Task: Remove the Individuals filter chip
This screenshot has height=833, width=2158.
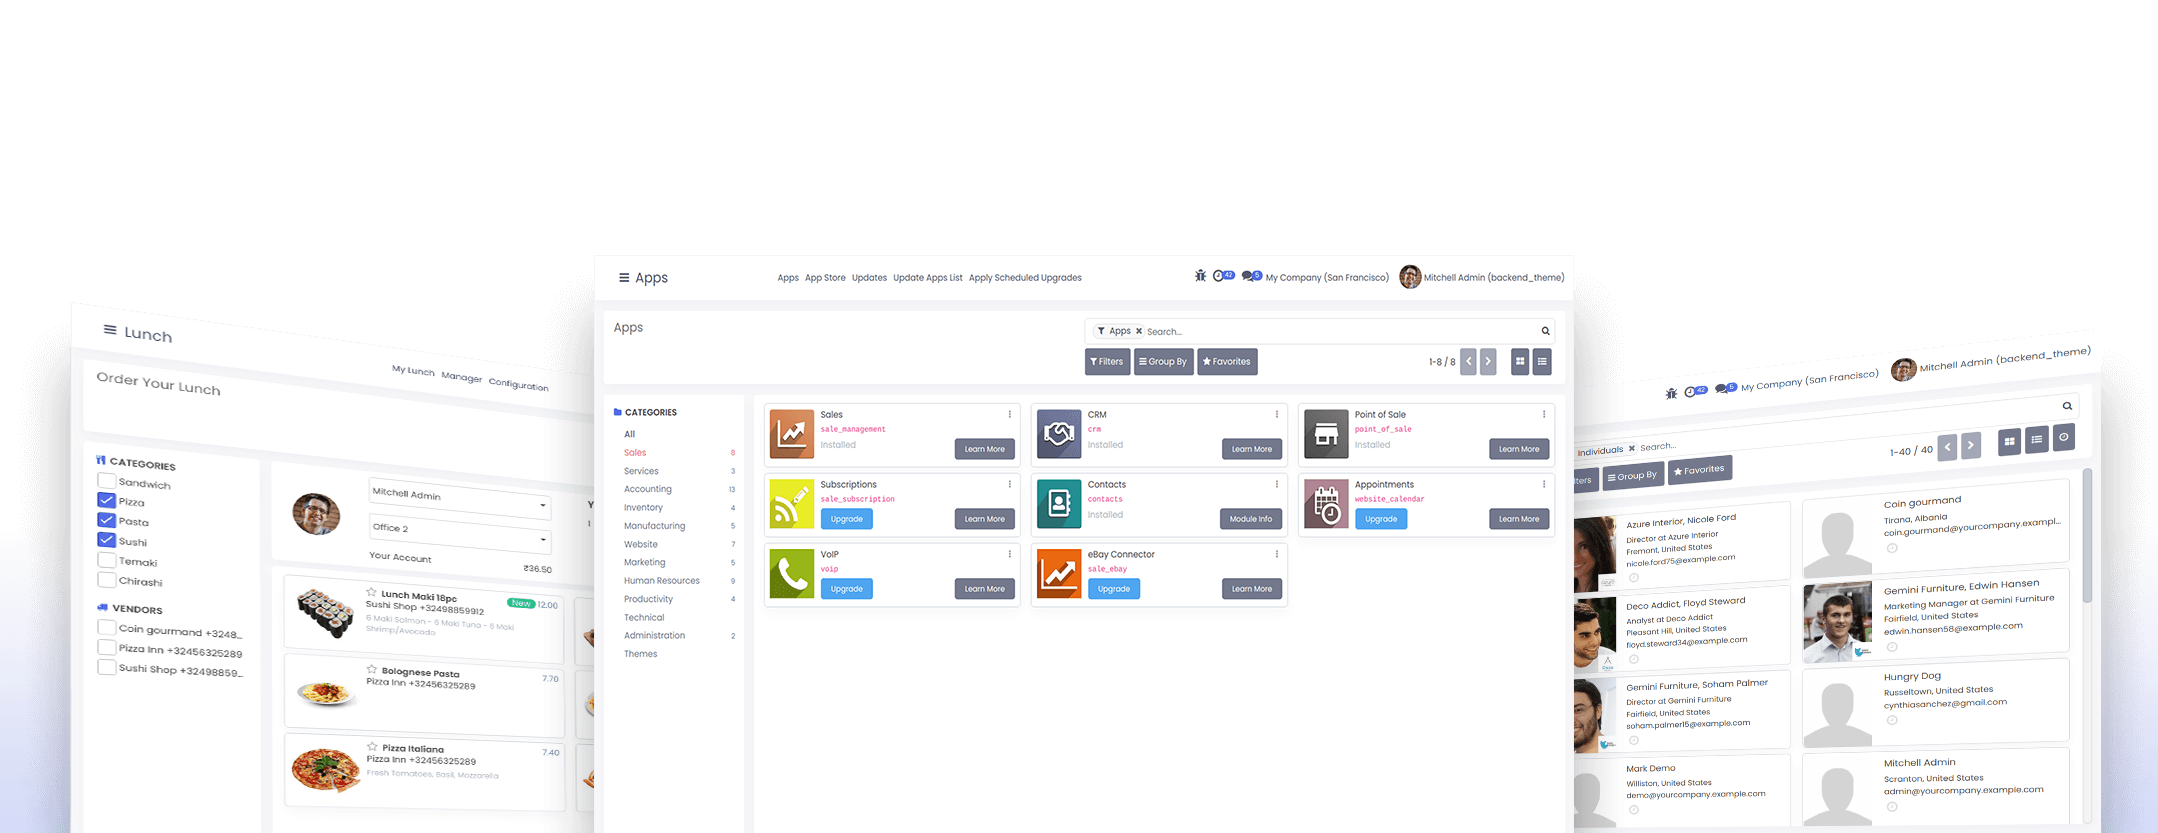Action: click(1631, 448)
